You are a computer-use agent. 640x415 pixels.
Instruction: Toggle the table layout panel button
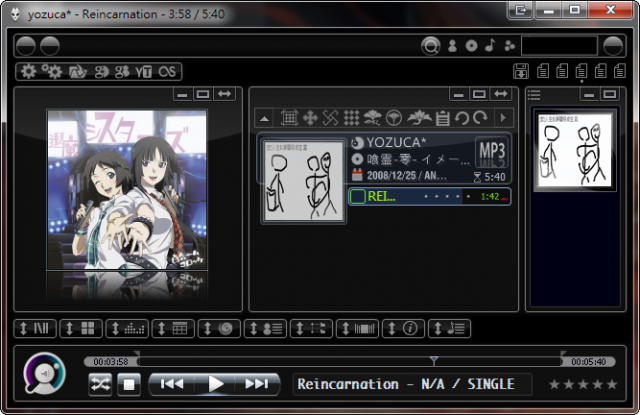[173, 328]
